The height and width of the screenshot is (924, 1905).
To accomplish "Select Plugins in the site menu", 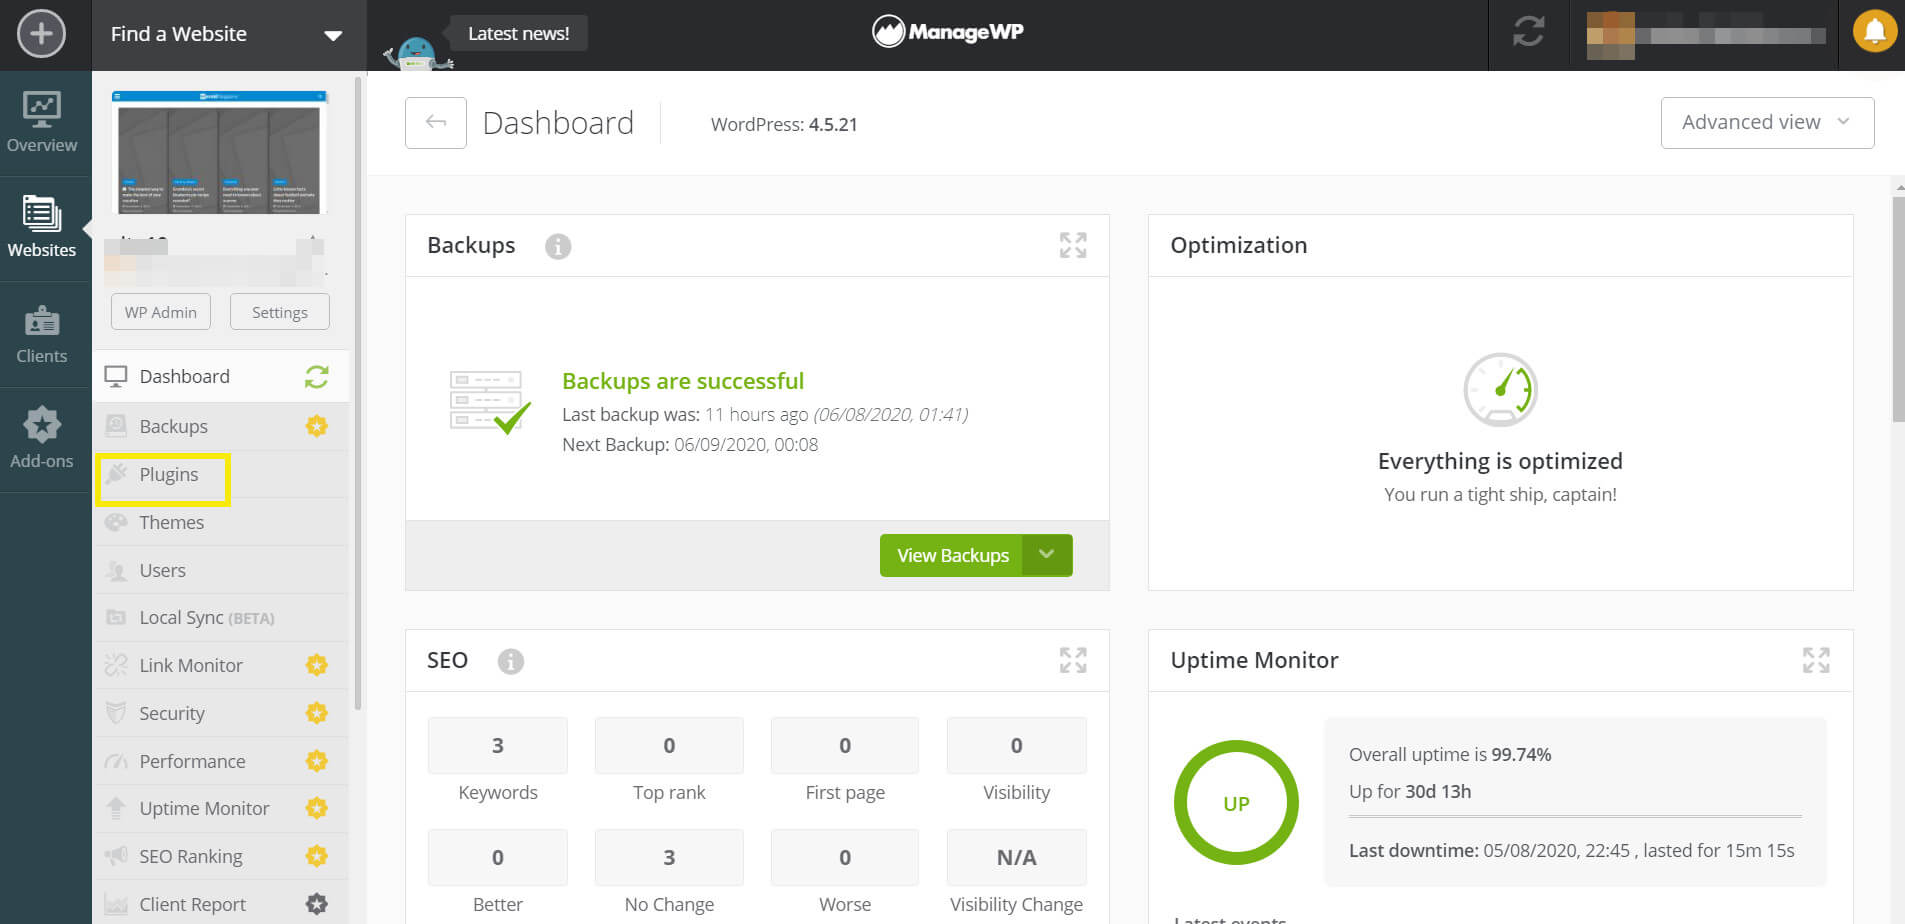I will (x=168, y=475).
